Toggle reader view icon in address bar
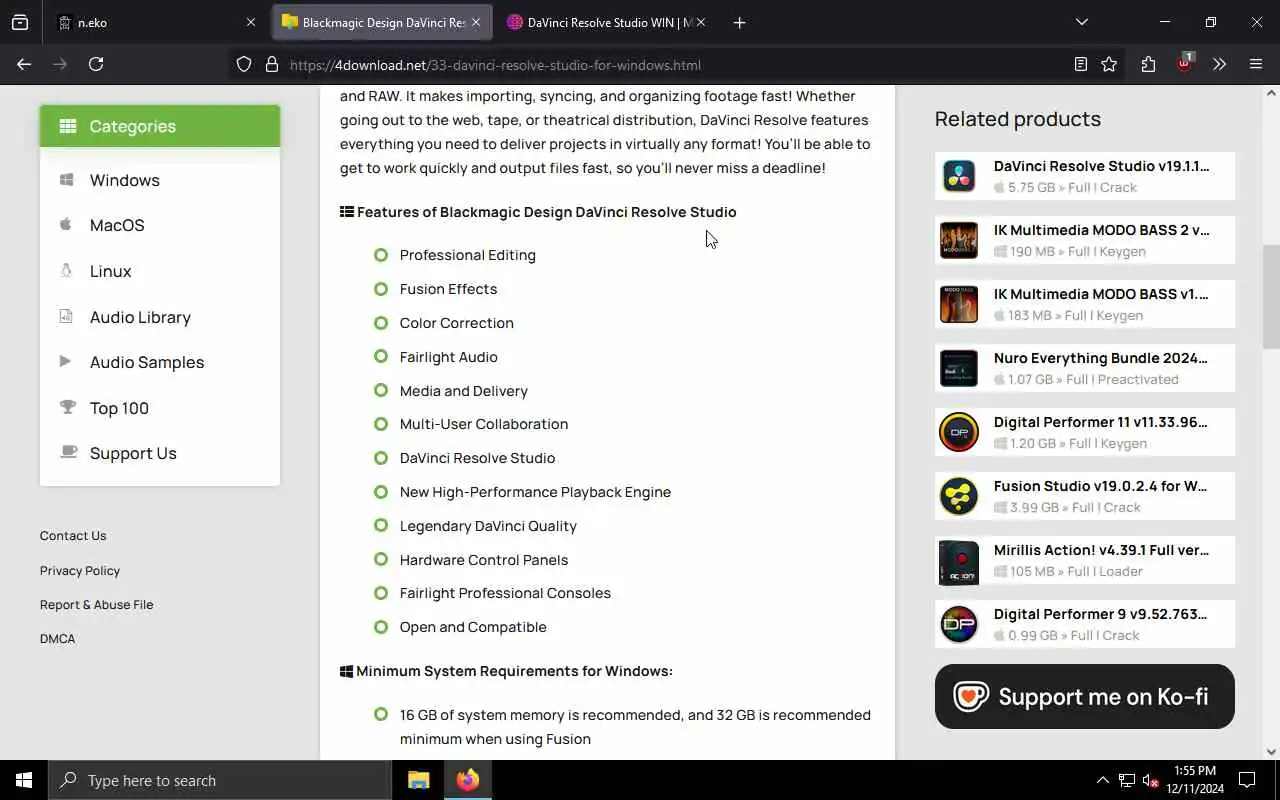This screenshot has width=1280, height=800. pyautogui.click(x=1080, y=64)
